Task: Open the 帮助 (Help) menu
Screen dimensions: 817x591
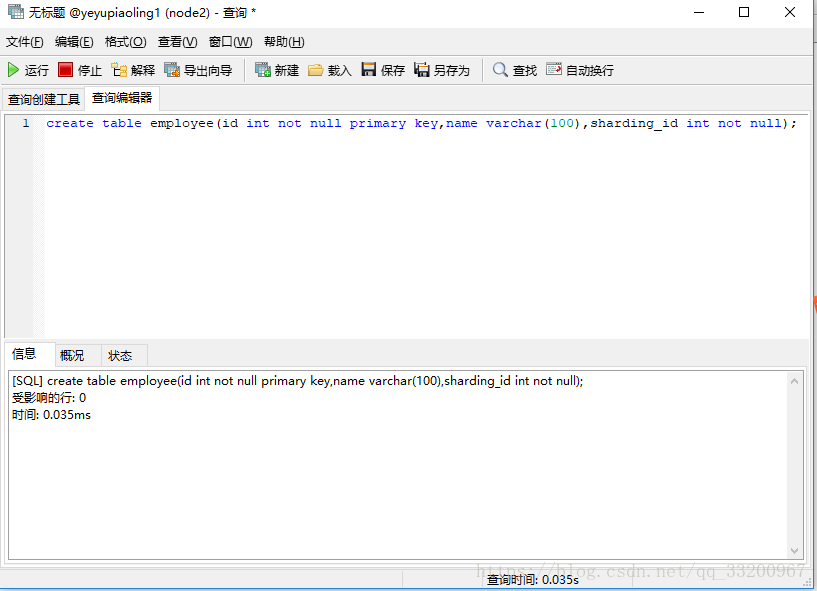Action: [x=284, y=42]
